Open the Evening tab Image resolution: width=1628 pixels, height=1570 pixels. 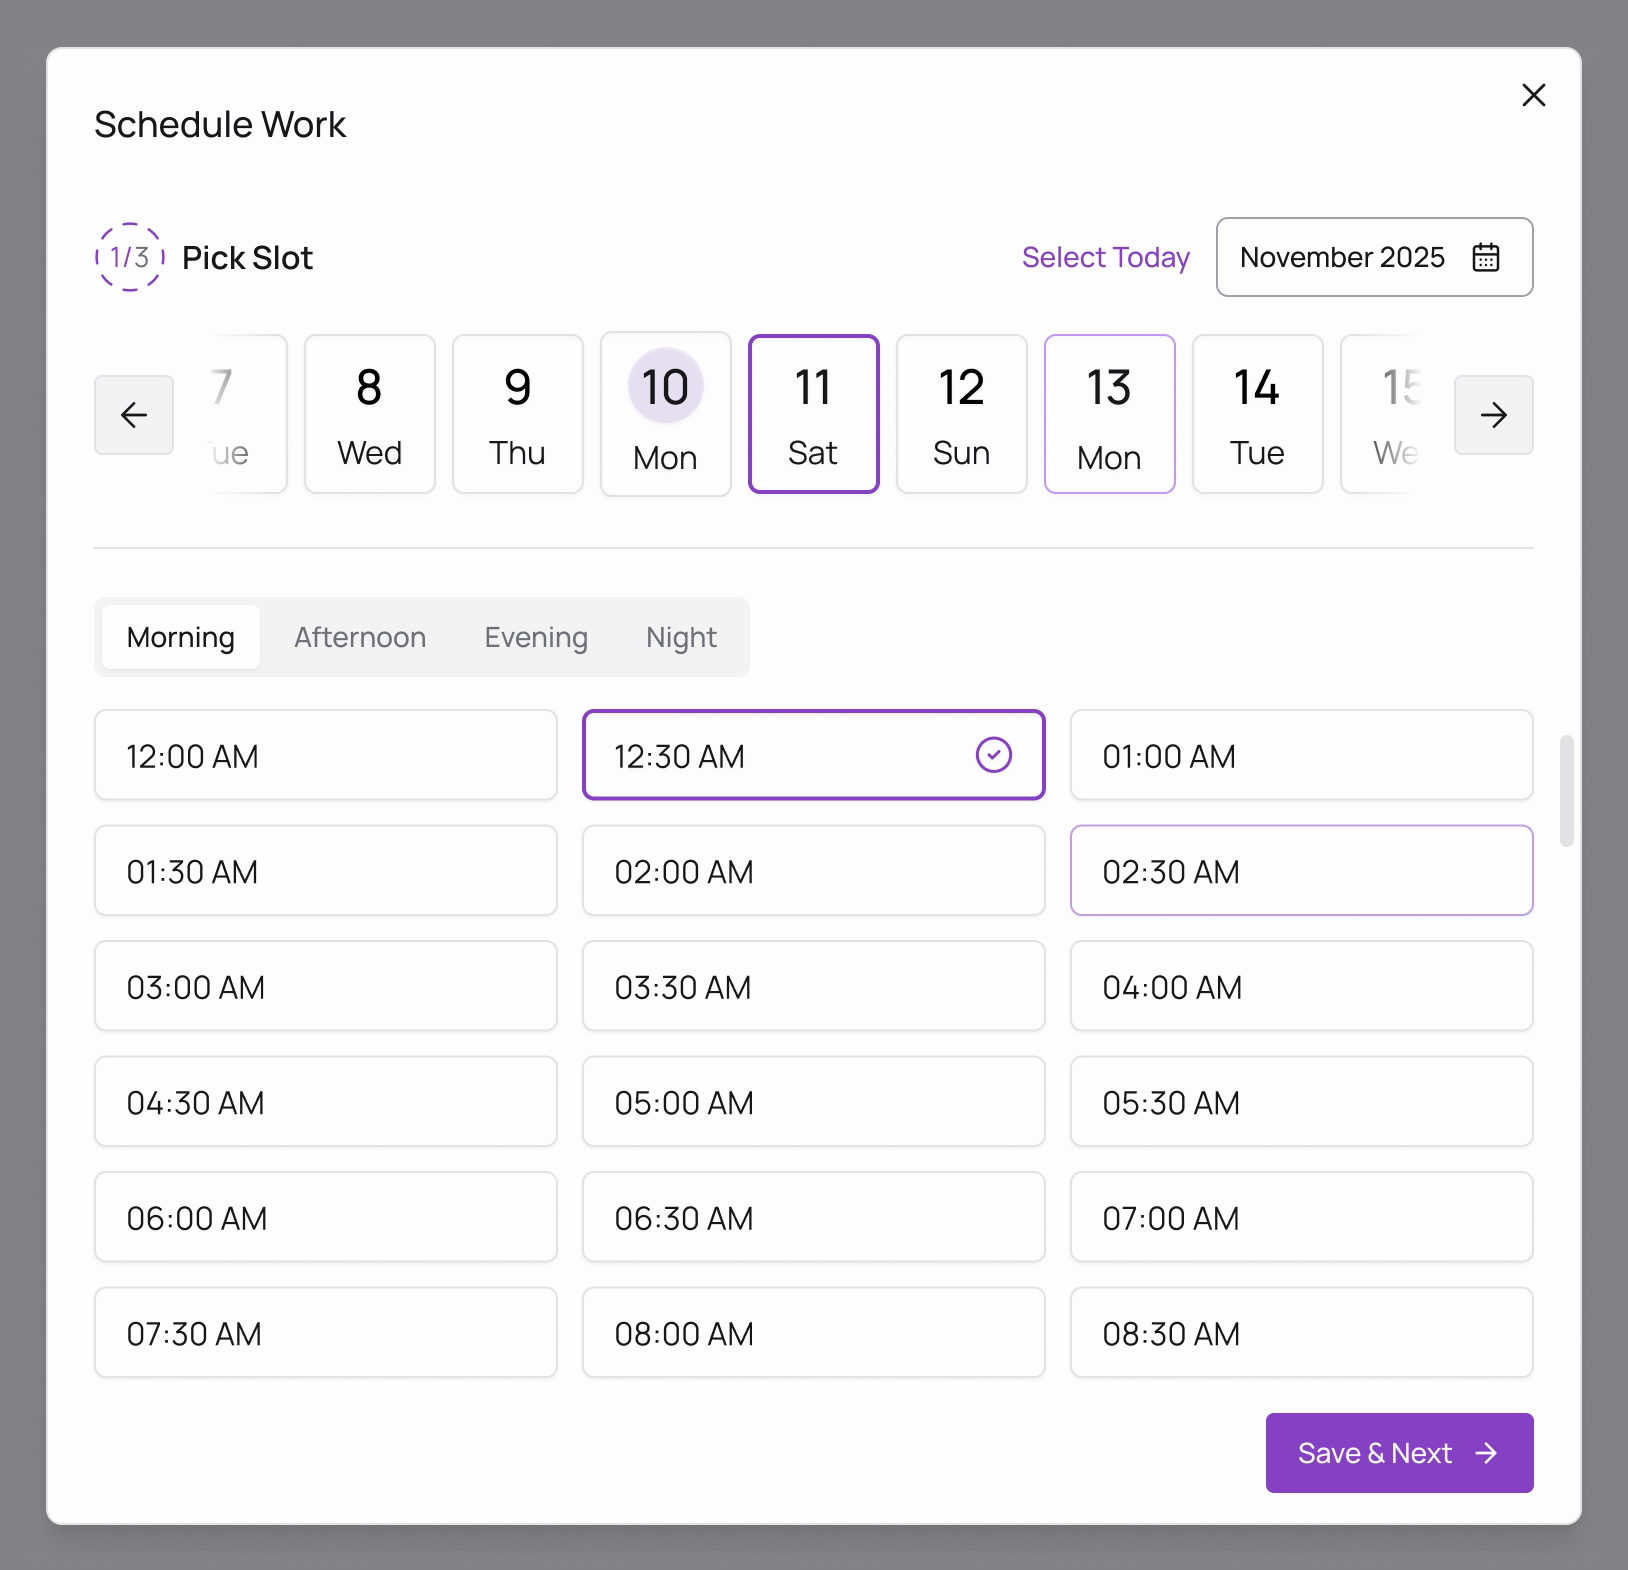[536, 637]
